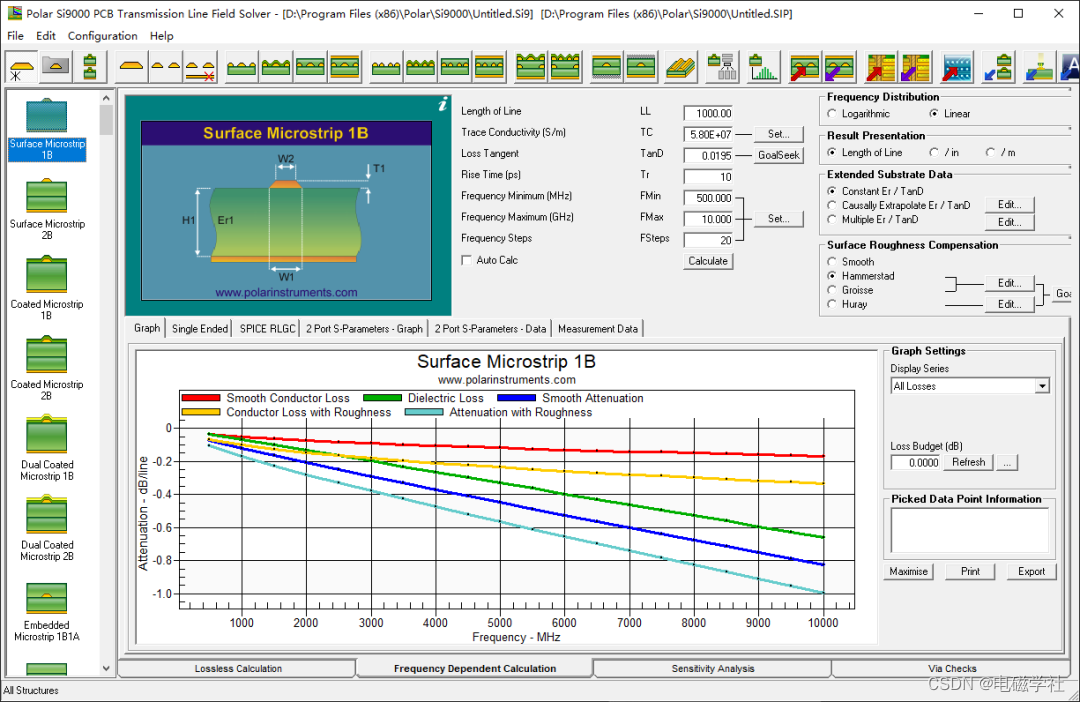This screenshot has width=1080, height=702.
Task: Click Refresh beside Loss Budget
Action: 968,462
